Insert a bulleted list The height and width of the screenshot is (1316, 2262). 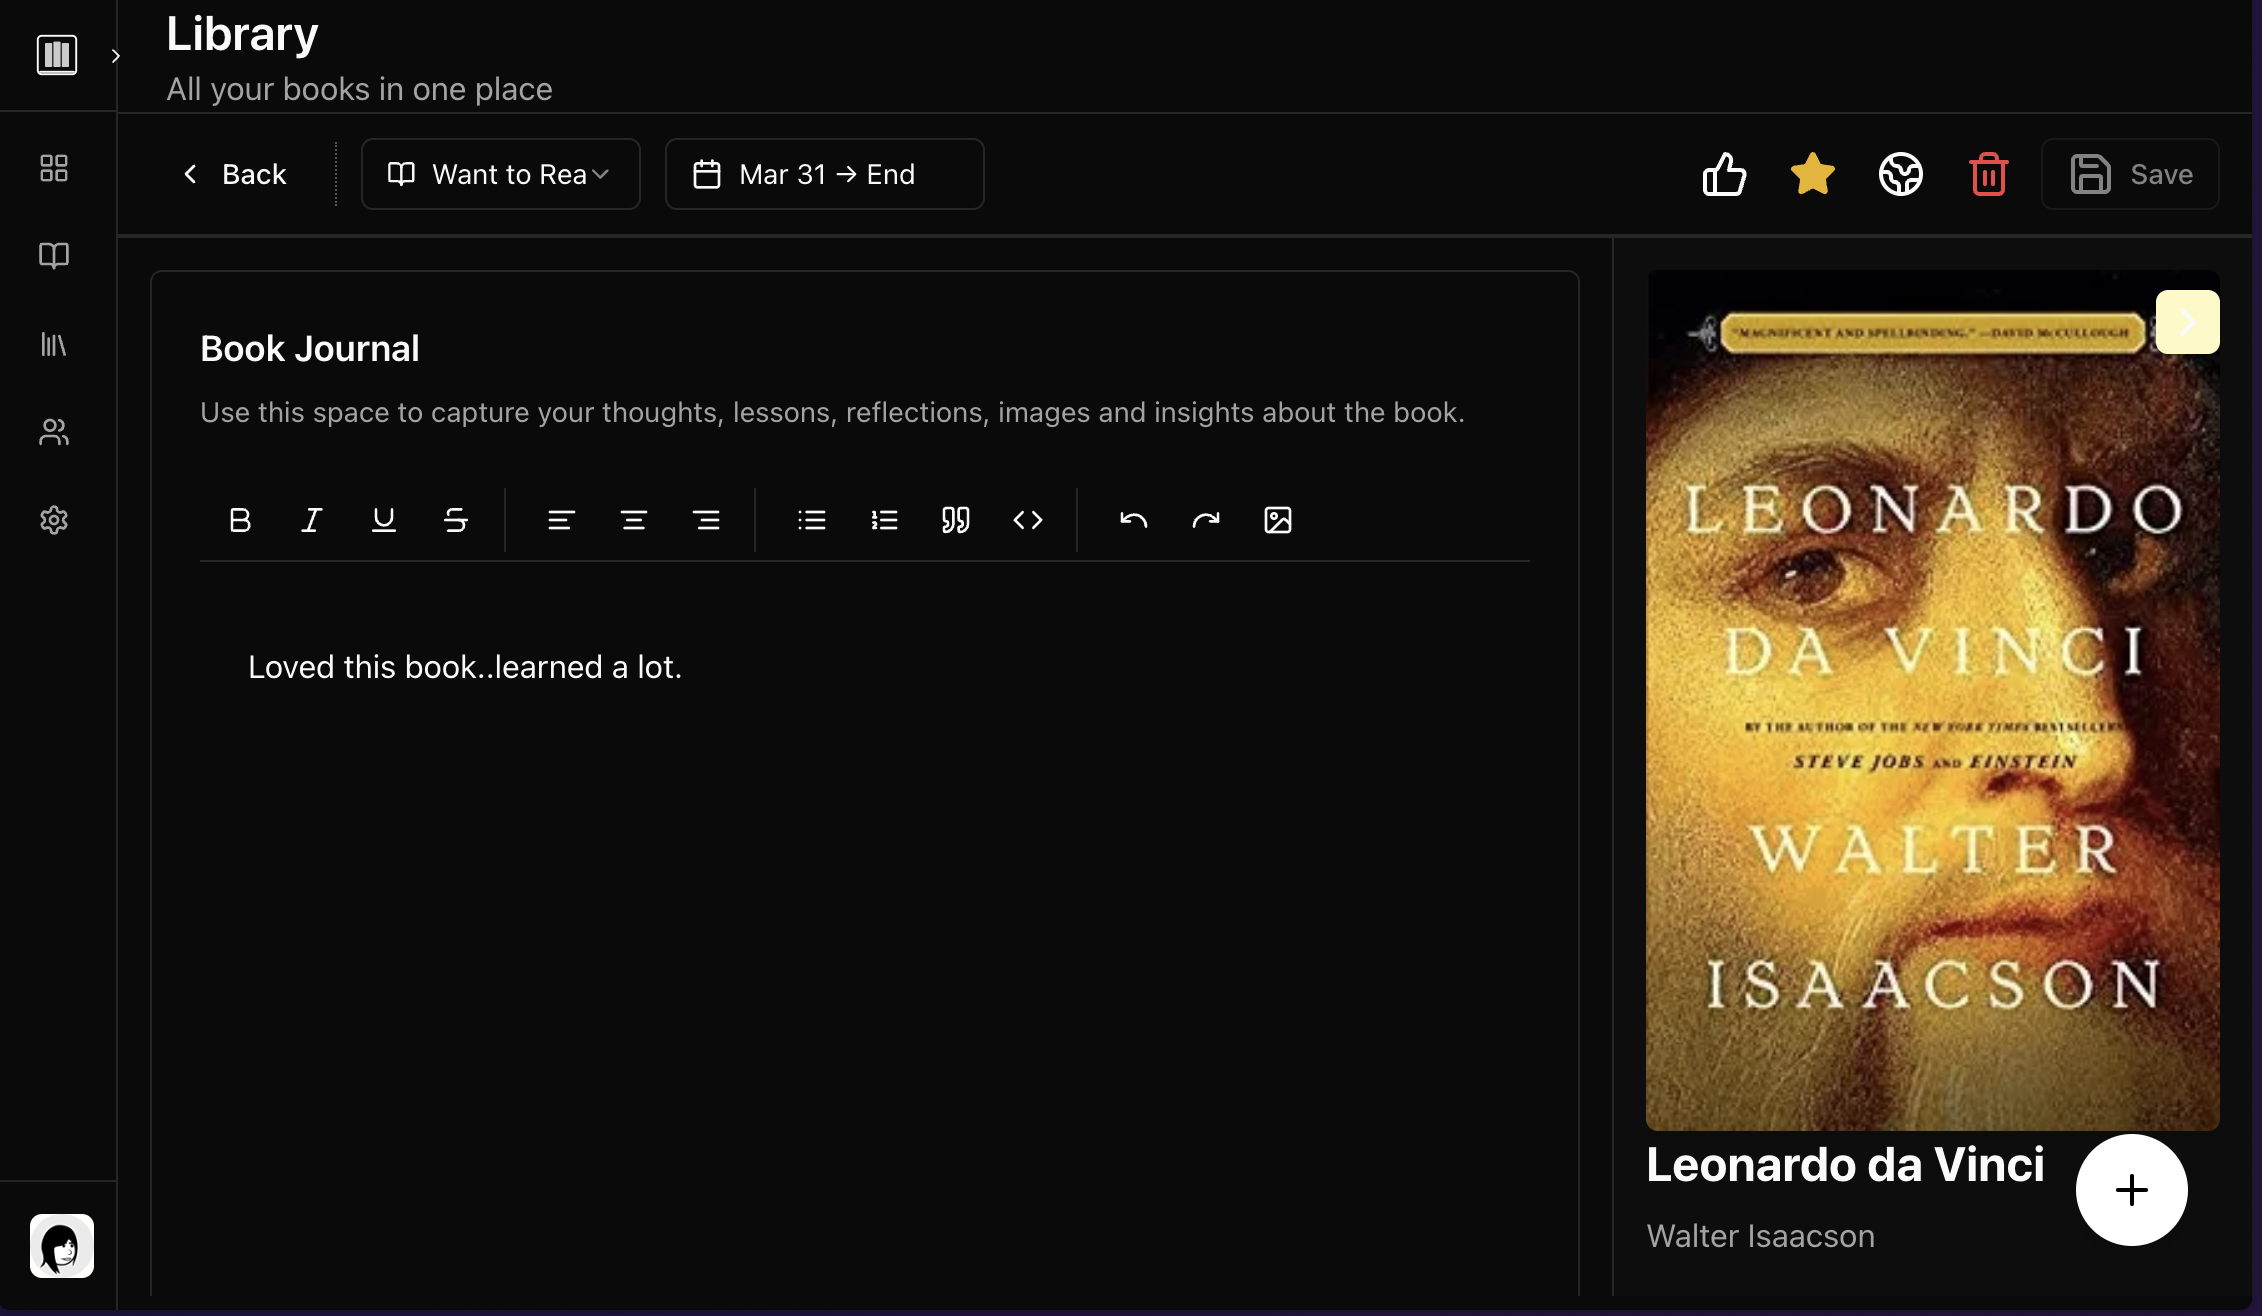[x=812, y=520]
